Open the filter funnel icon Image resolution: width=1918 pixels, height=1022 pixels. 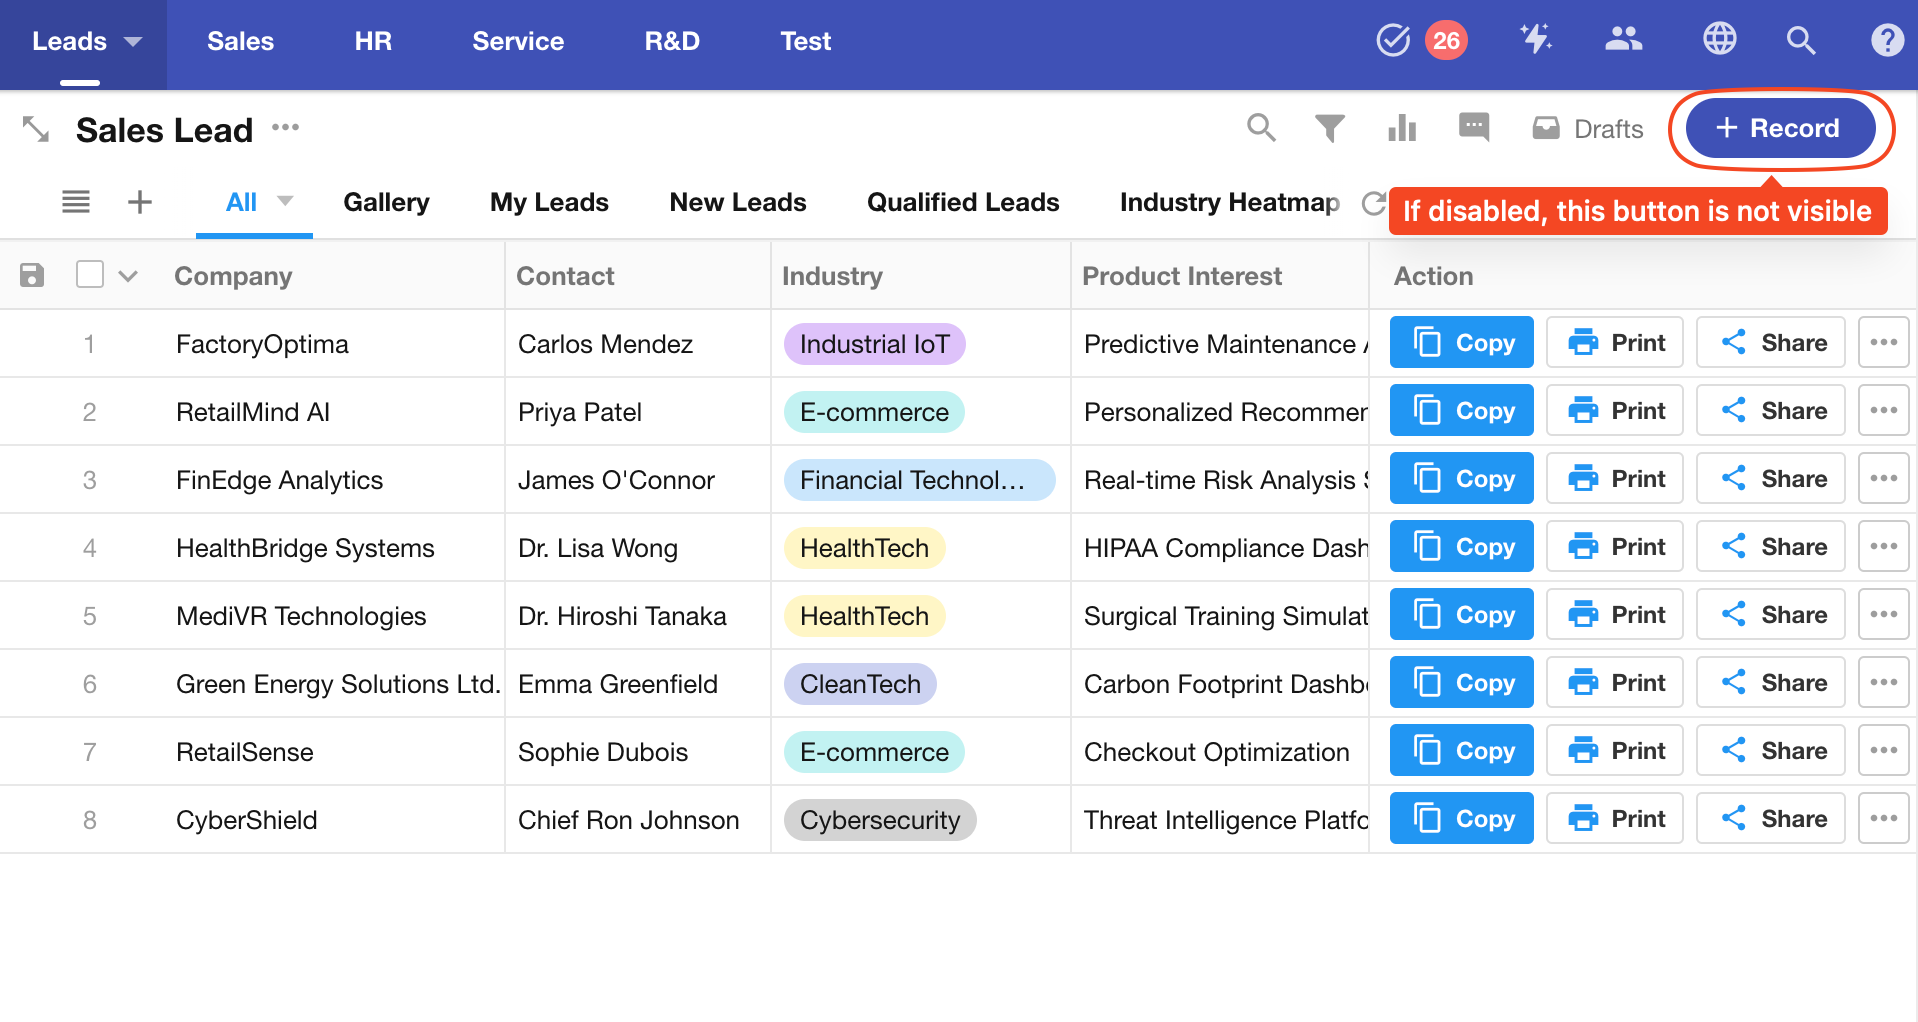1329,128
